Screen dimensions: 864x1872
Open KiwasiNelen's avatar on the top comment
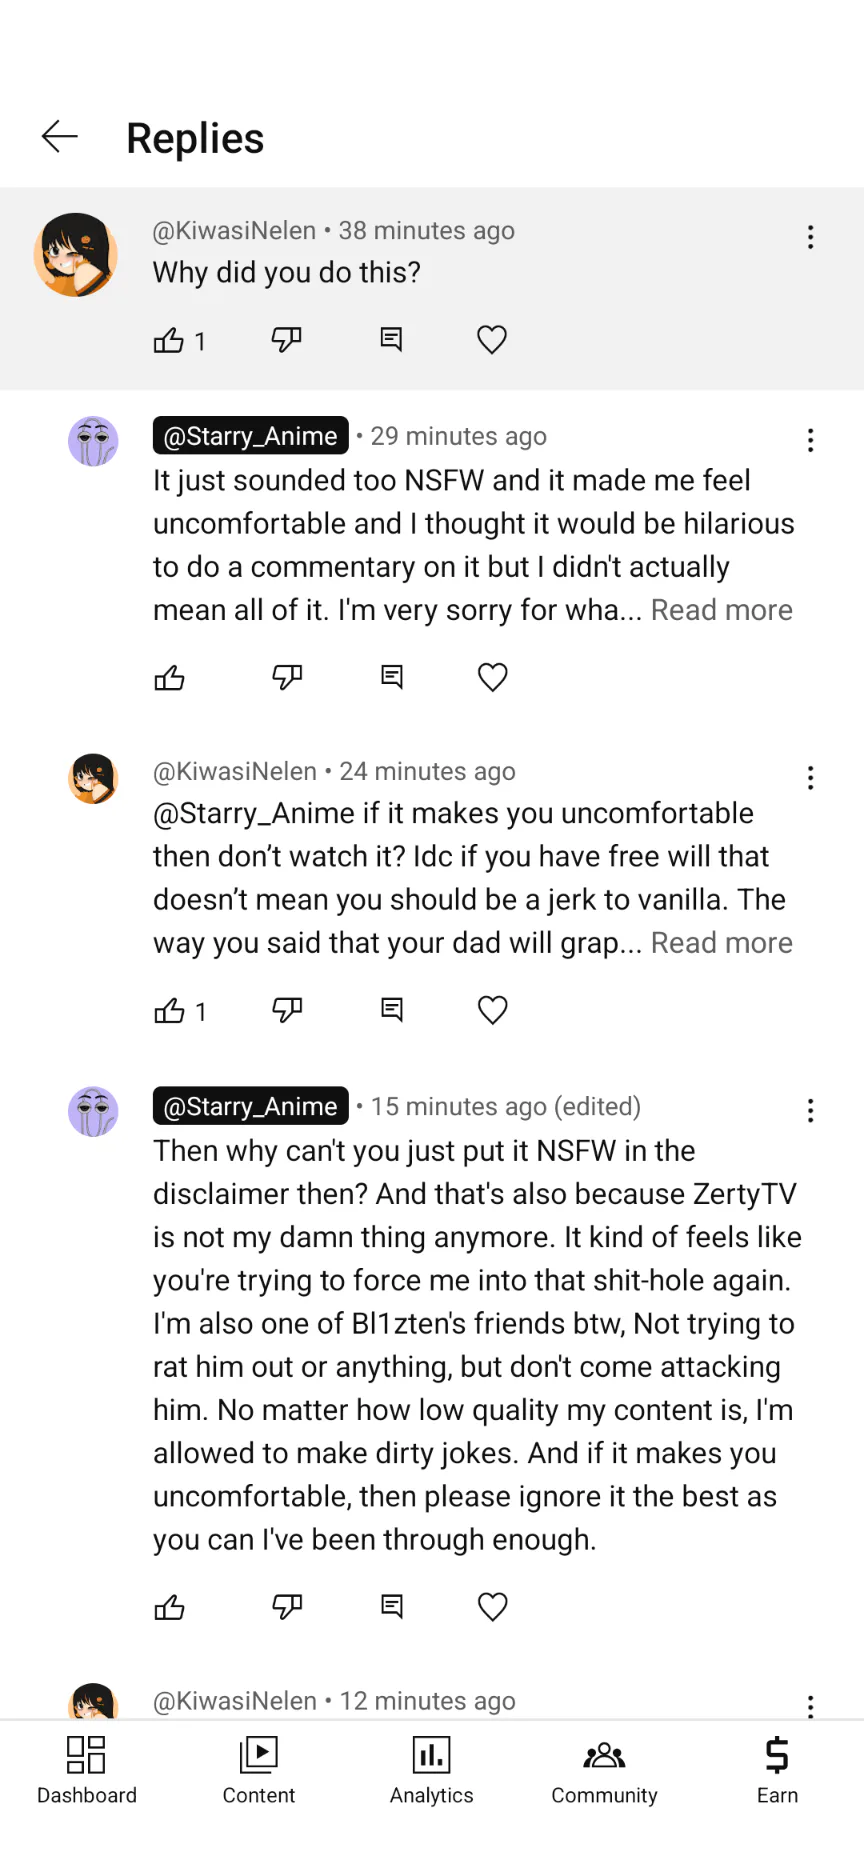click(x=76, y=255)
